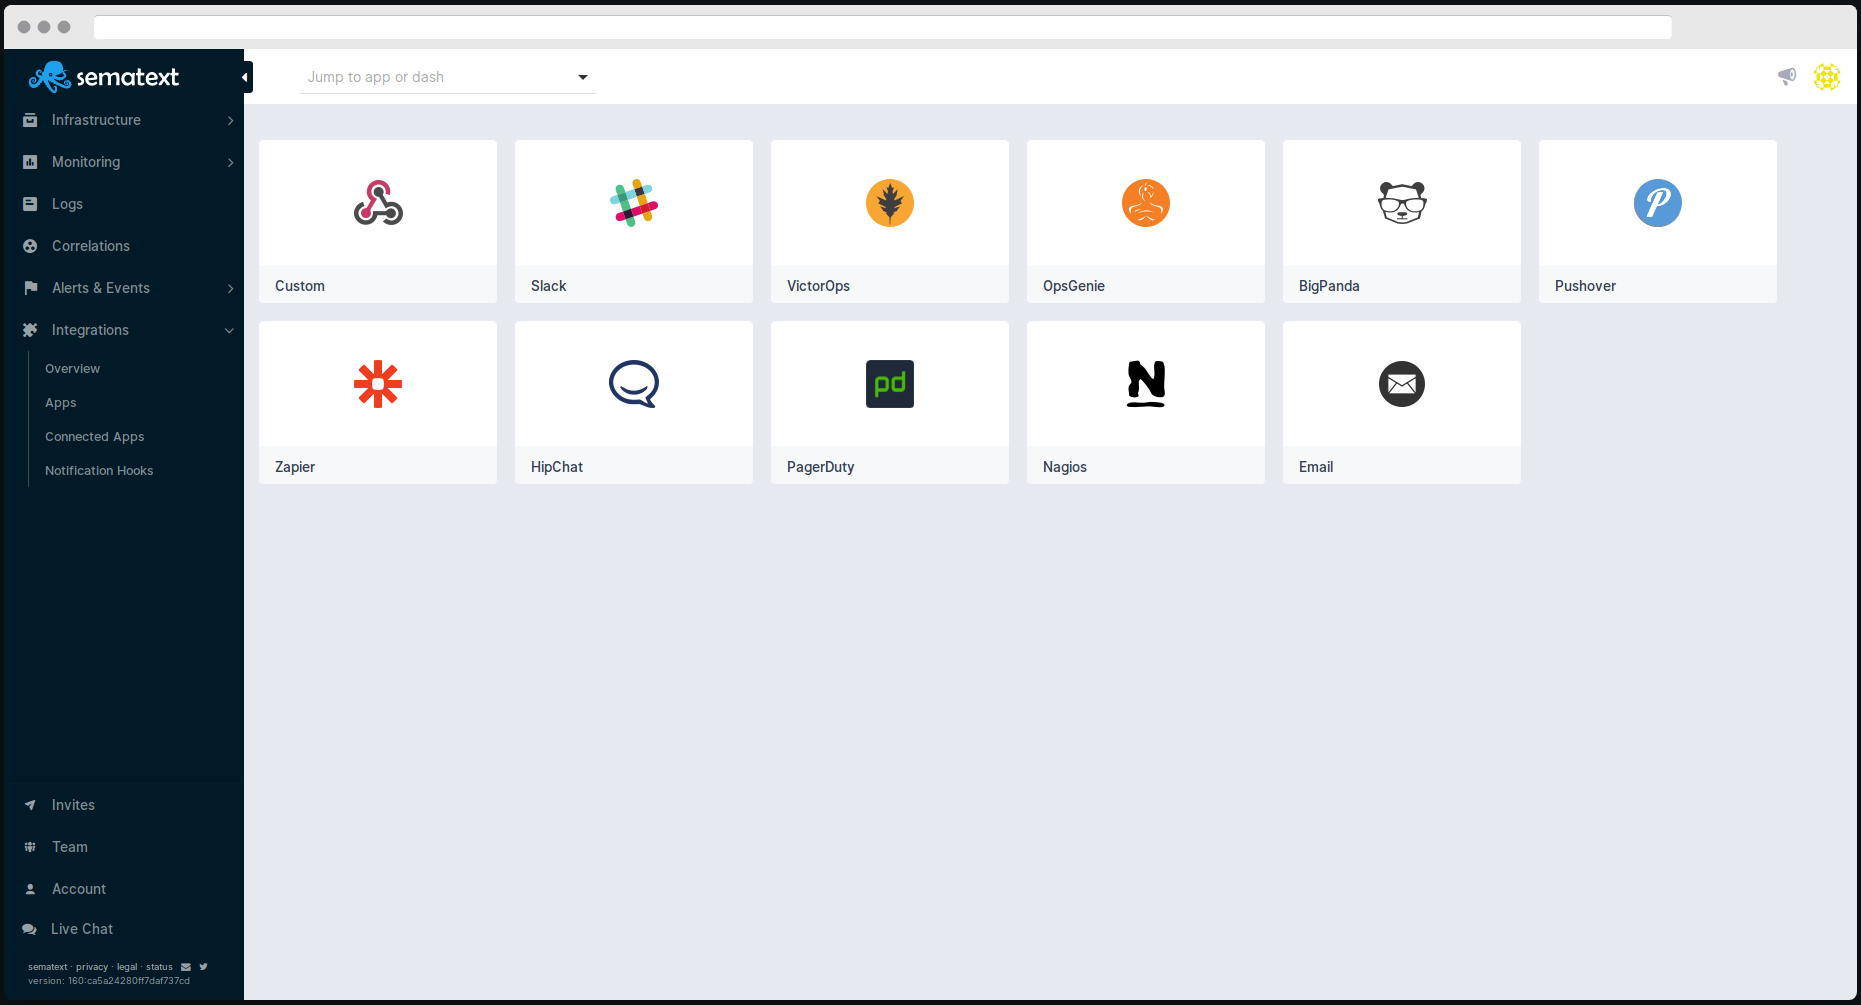Open Integrations Apps submenu item
Viewport: 1861px width, 1005px height.
(x=60, y=403)
